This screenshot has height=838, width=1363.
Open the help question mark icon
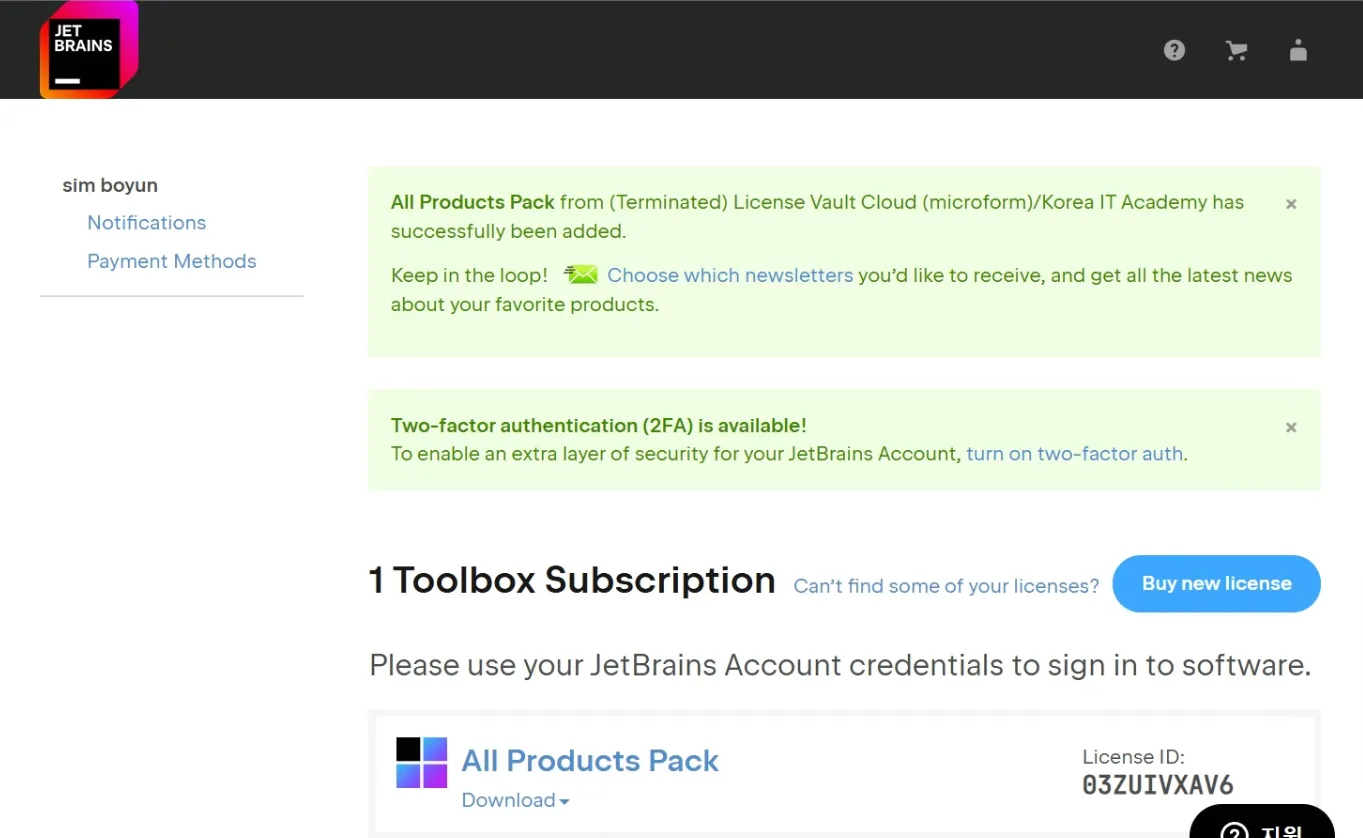coord(1174,50)
